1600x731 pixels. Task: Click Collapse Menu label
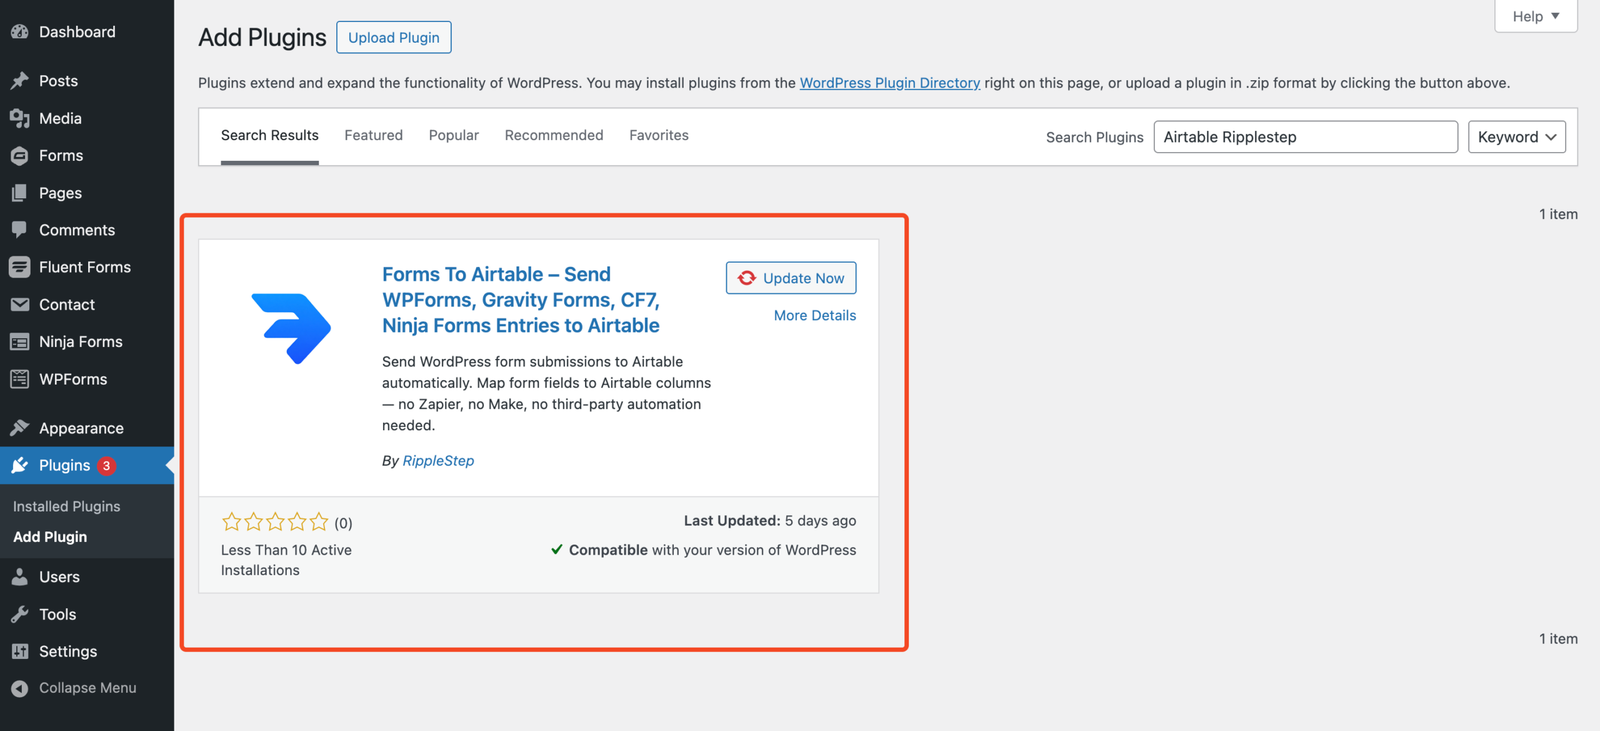88,688
